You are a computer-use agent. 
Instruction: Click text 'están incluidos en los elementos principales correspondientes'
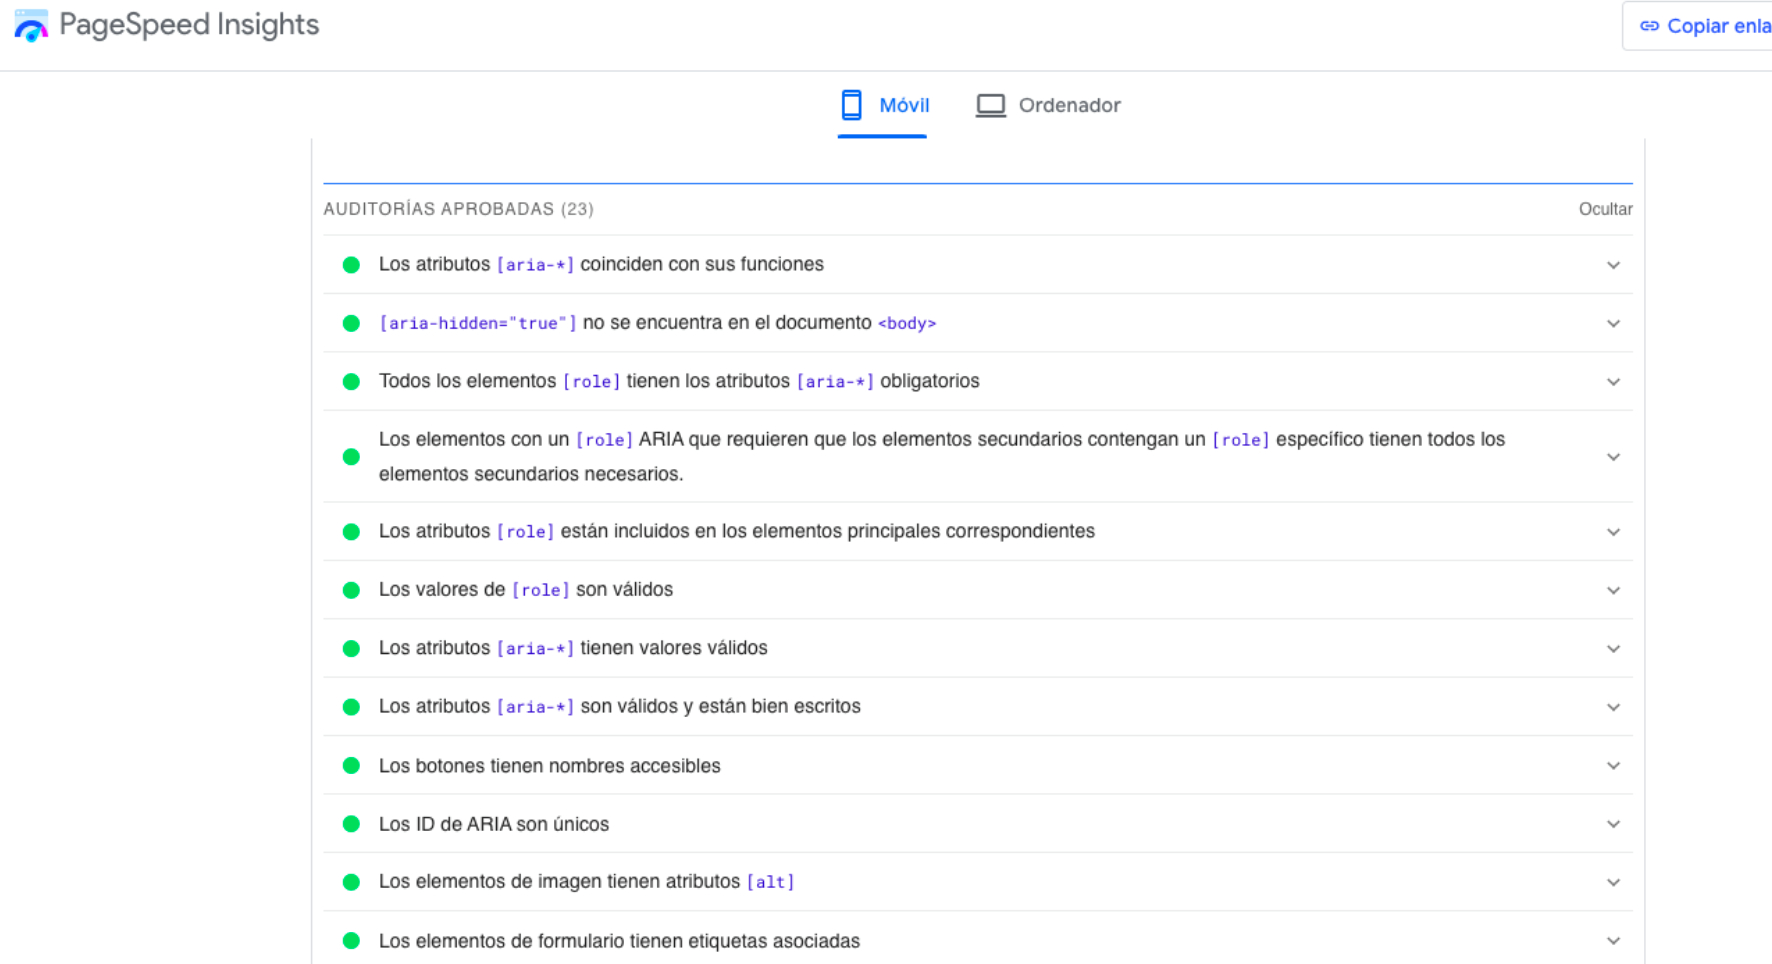click(828, 531)
